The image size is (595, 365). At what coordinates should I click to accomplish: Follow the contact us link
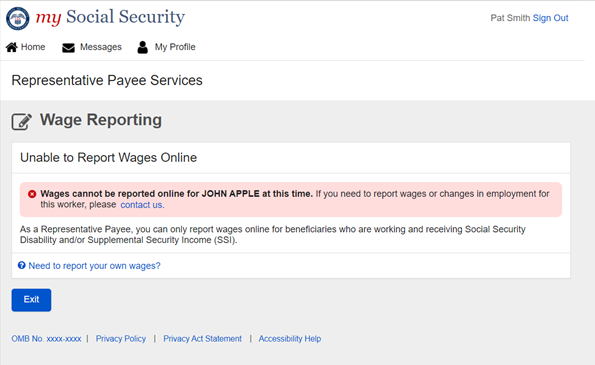click(x=142, y=205)
